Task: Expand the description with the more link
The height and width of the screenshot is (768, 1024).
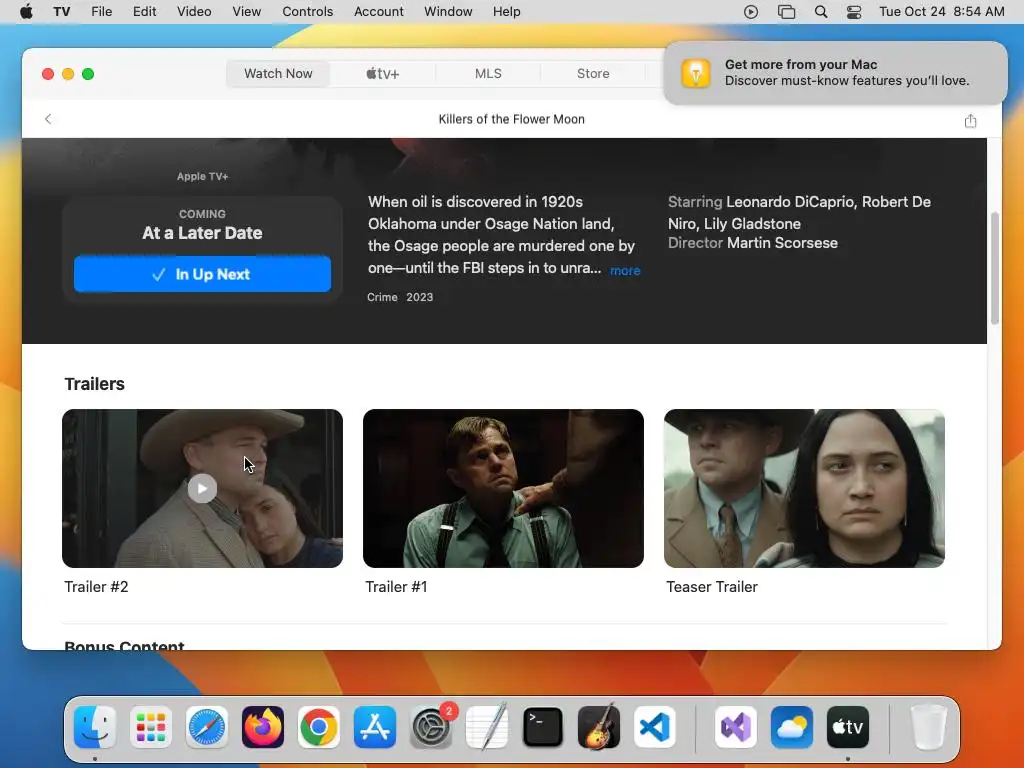Action: pos(625,270)
